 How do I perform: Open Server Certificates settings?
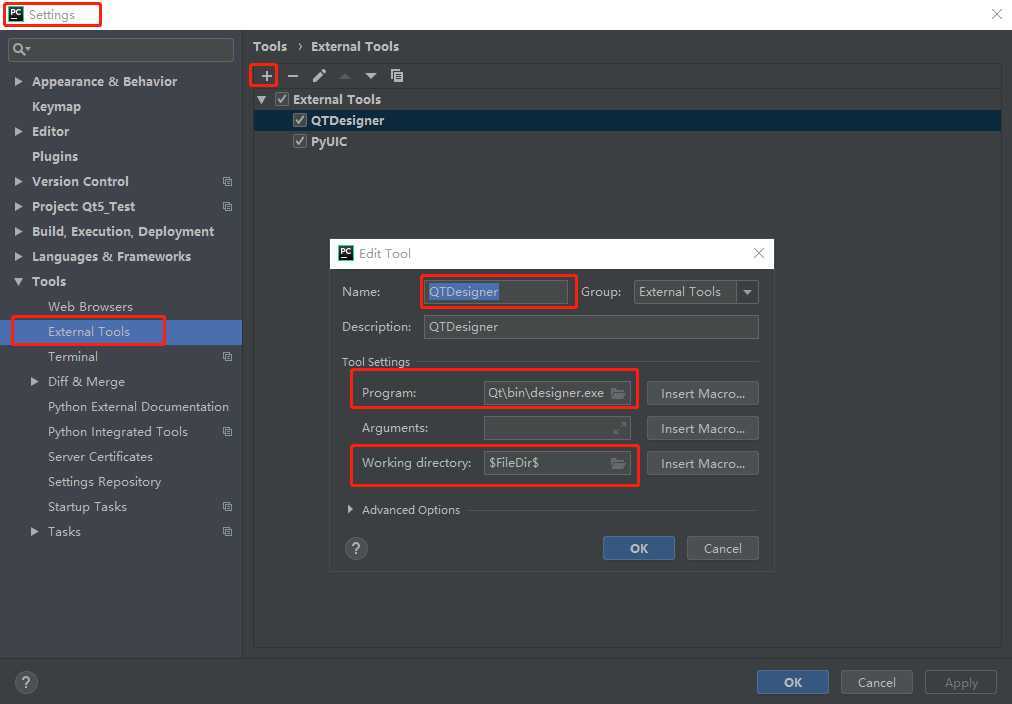100,457
